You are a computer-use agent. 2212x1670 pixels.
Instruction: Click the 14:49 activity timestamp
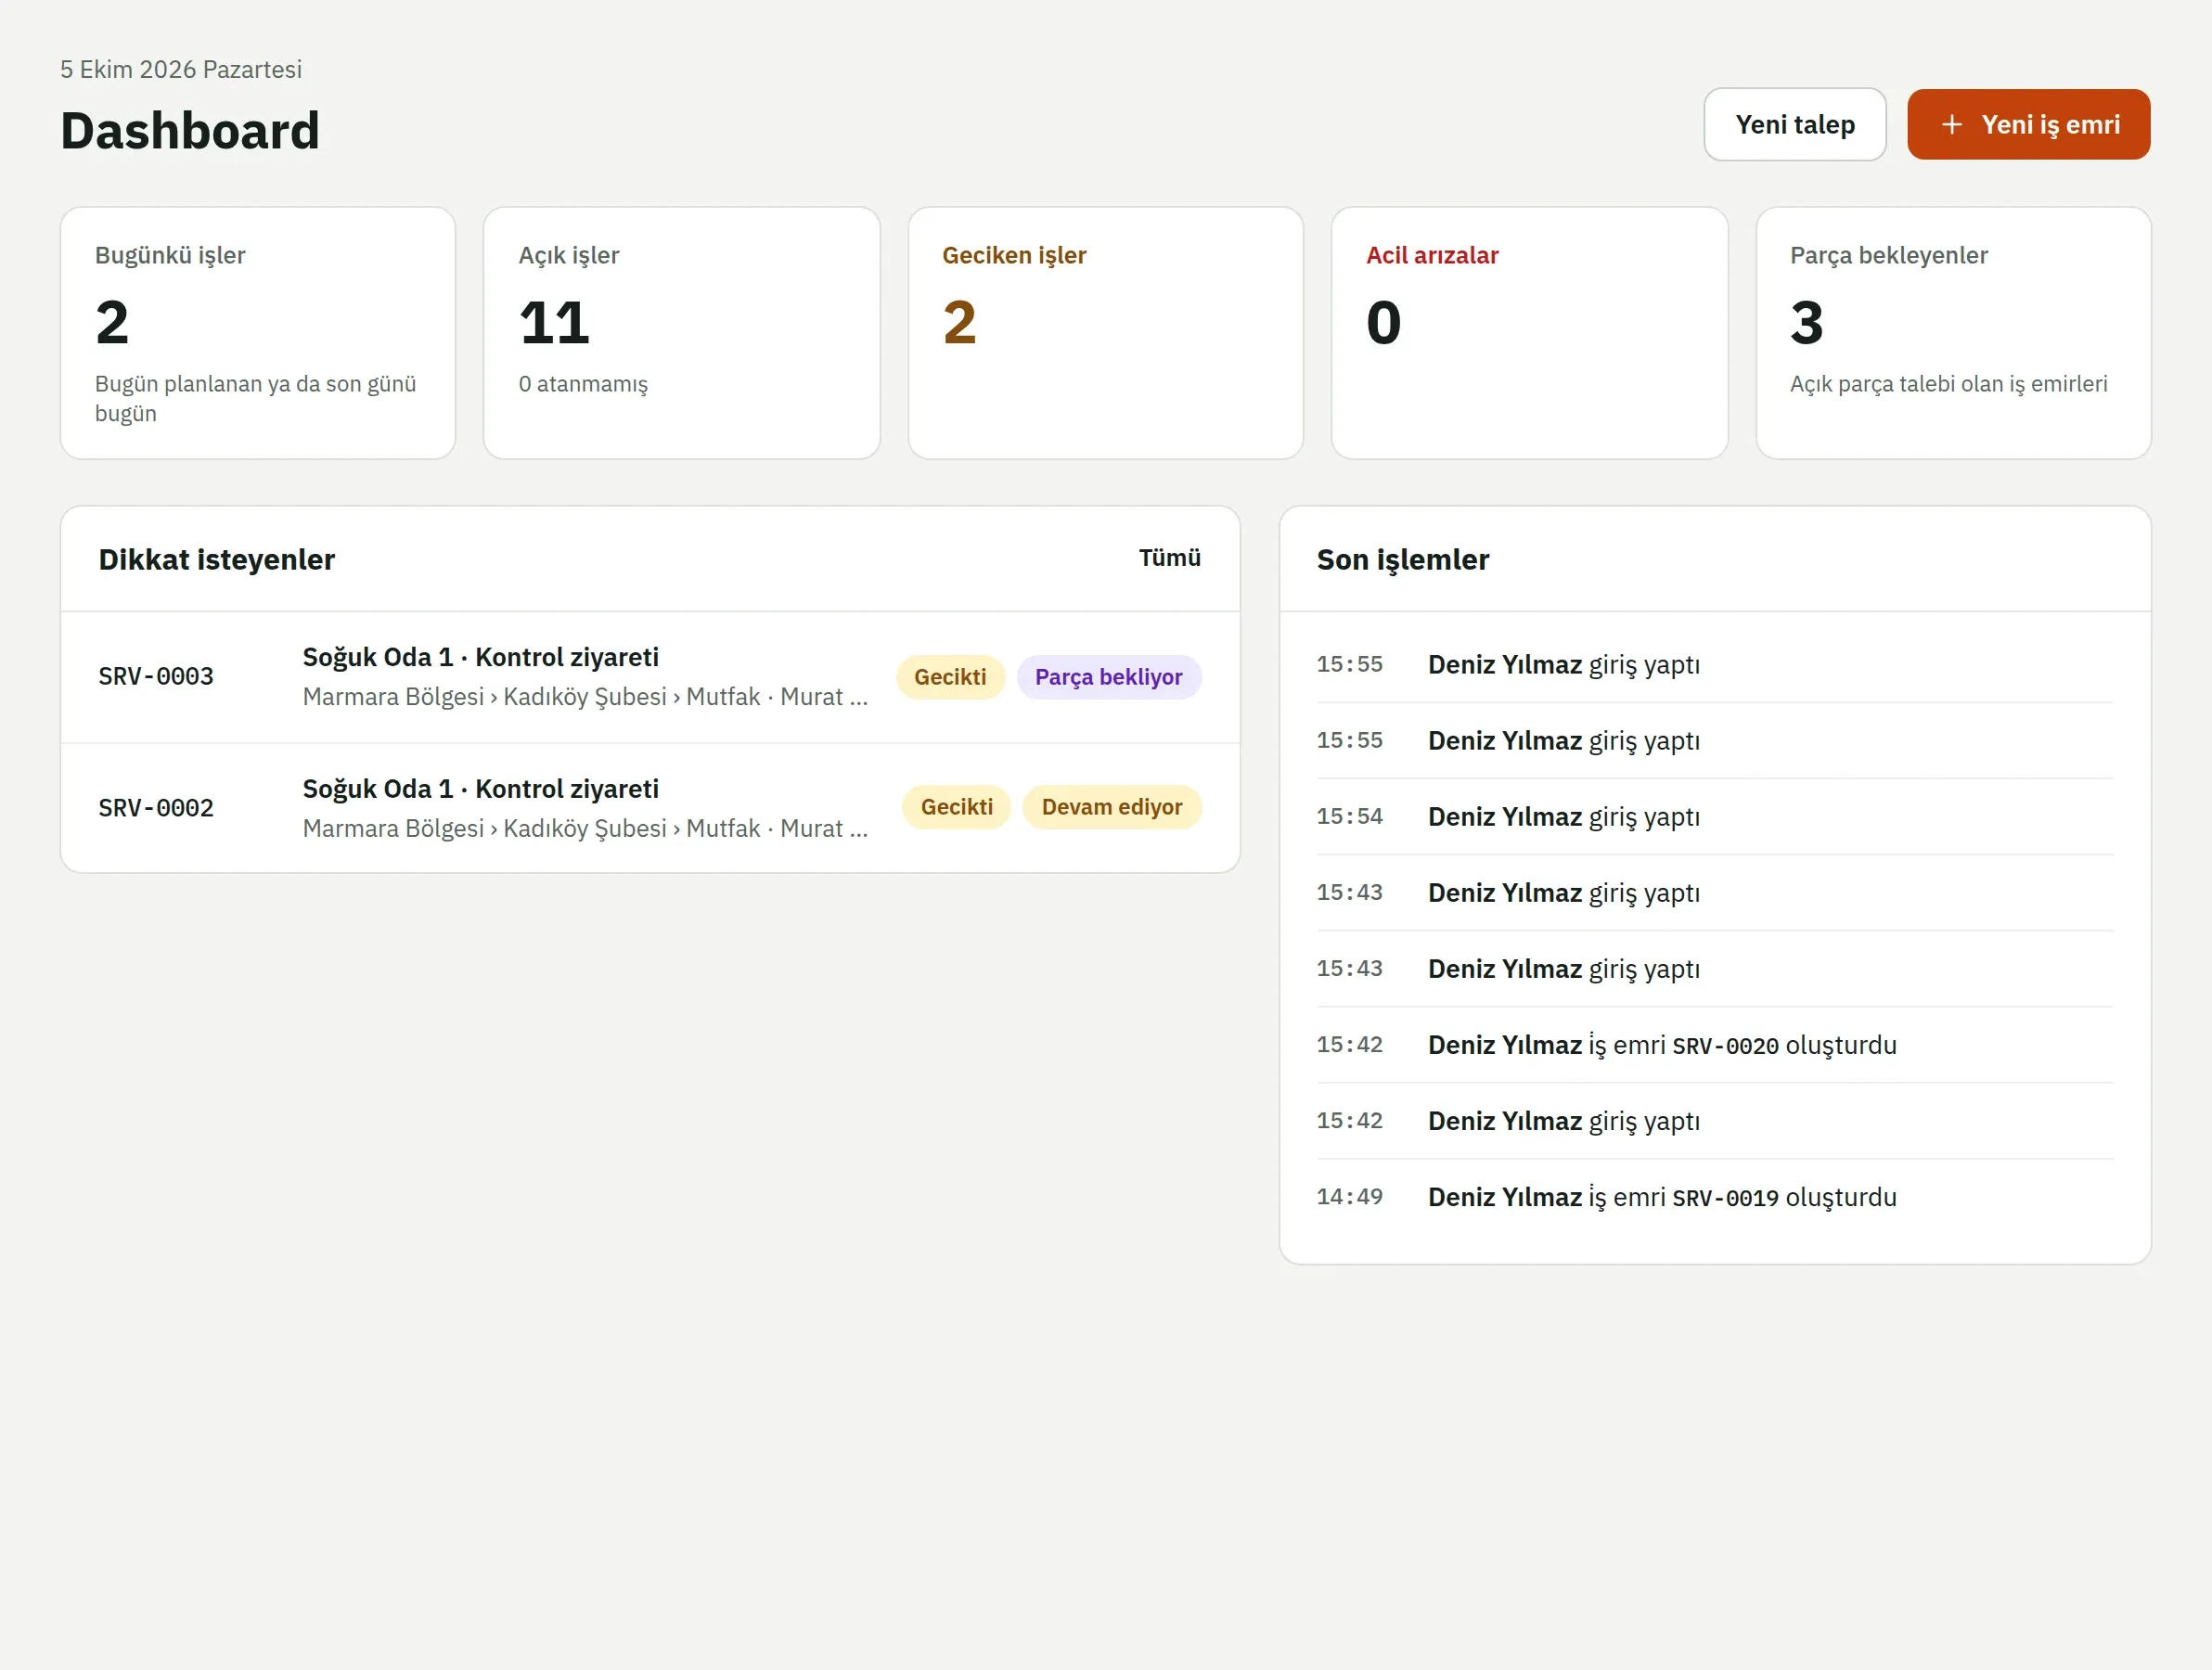(1349, 1197)
